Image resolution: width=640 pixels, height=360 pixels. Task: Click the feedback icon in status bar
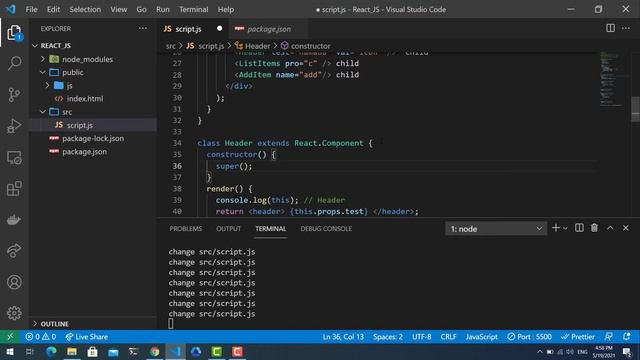point(608,337)
